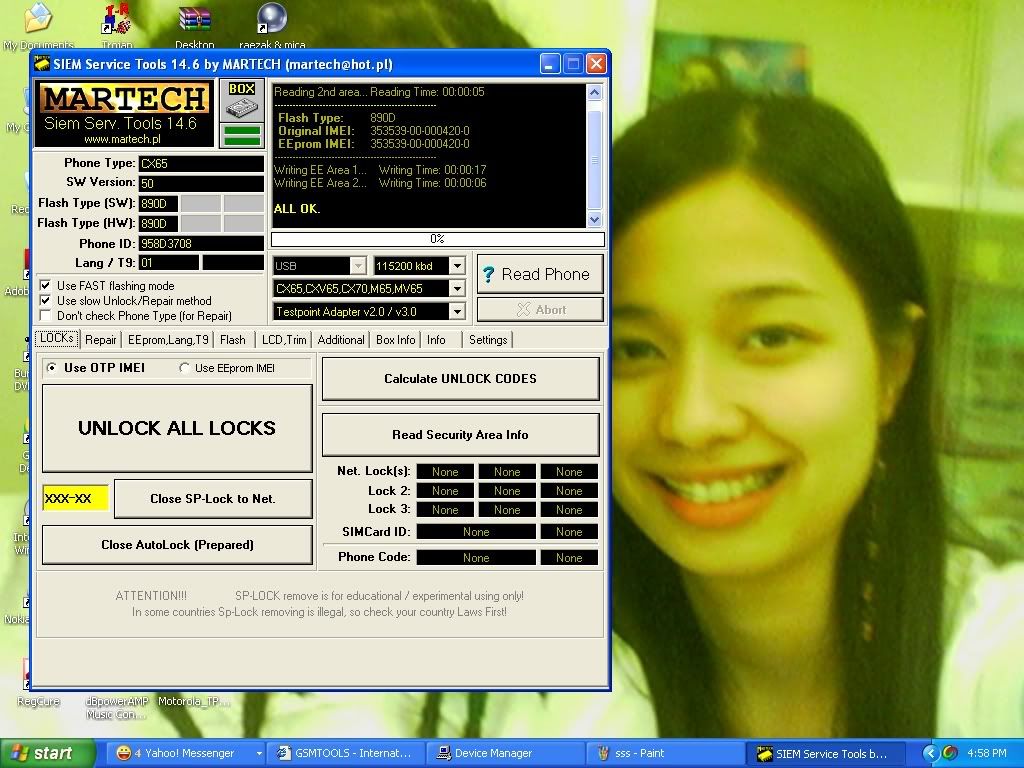Screen dimensions: 1024x768
Task: Open the EEprom,Lang,T9 tab
Action: tap(168, 340)
